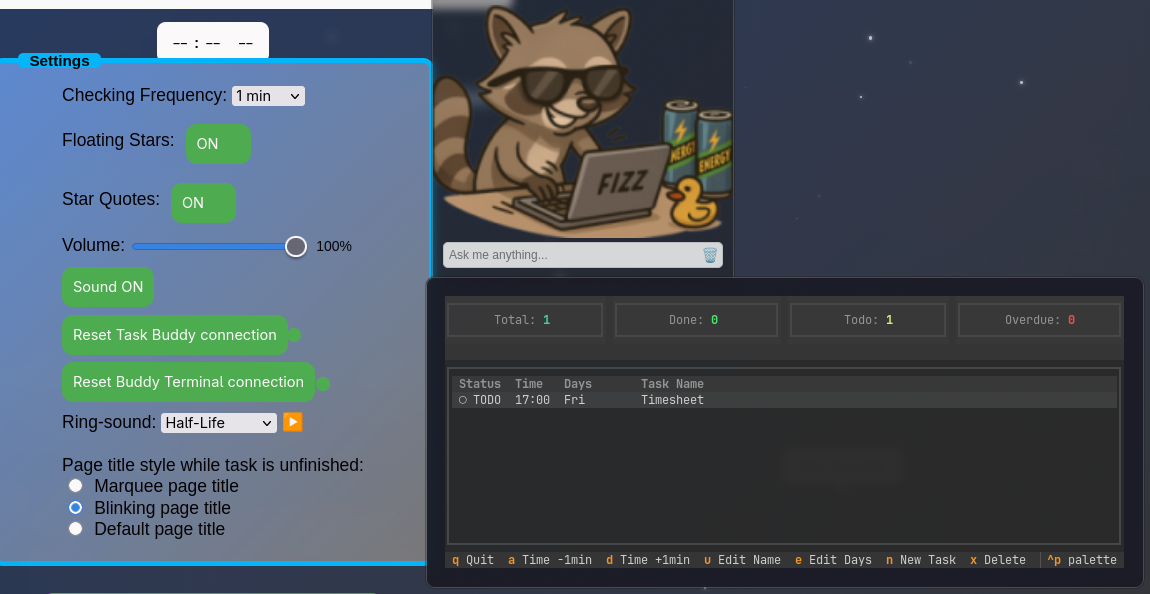The width and height of the screenshot is (1150, 594).
Task: Open the time picker field at top
Action: click(x=213, y=43)
